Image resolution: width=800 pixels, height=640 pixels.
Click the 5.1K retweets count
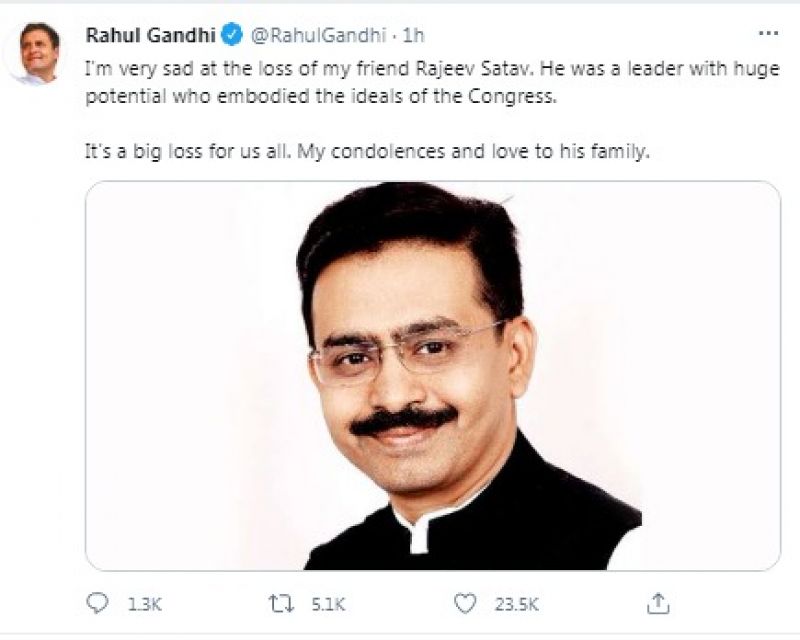click(x=332, y=604)
